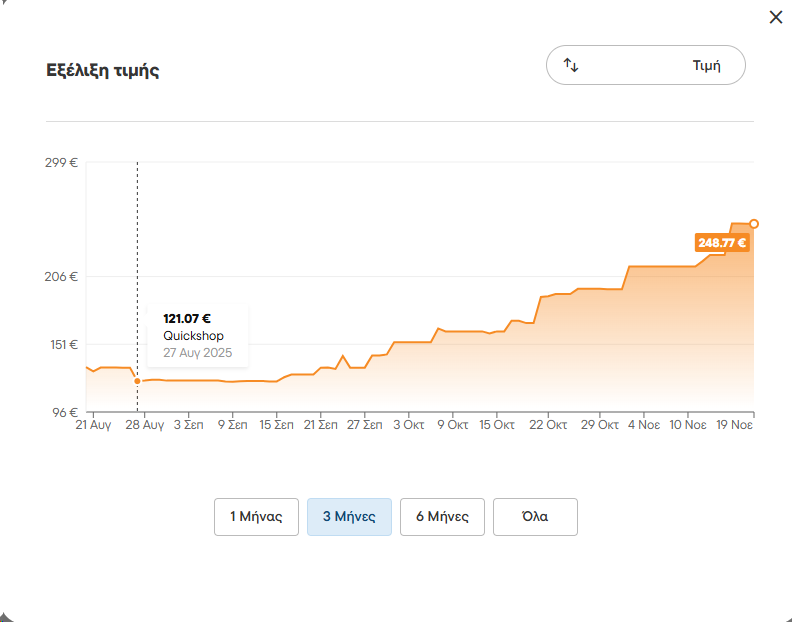The height and width of the screenshot is (622, 792).
Task: Click the 9 Σεπ date label
Action: (232, 425)
